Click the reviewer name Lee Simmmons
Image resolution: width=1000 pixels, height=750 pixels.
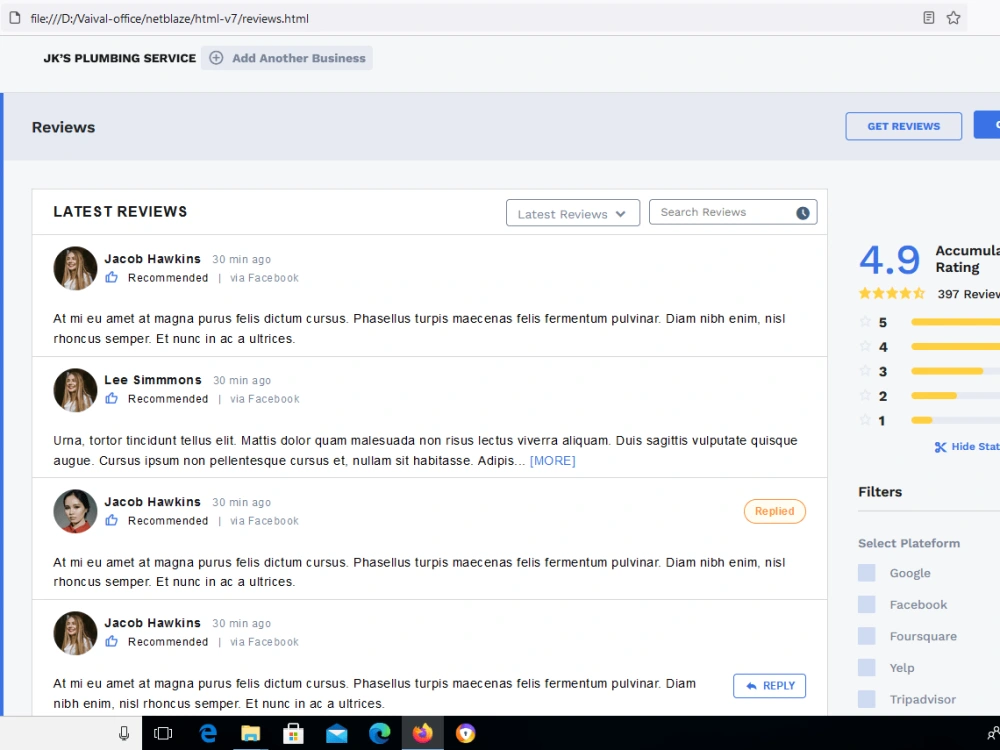[x=153, y=380]
